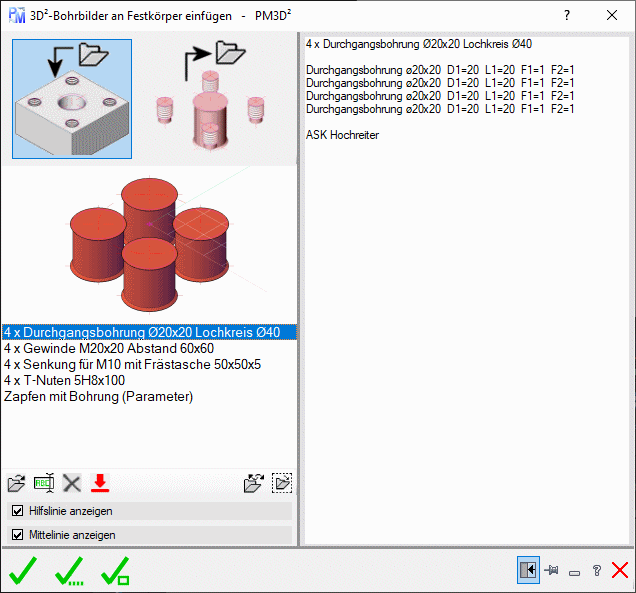Confirm with the plain green checkmark button
The image size is (636, 593).
pyautogui.click(x=23, y=572)
